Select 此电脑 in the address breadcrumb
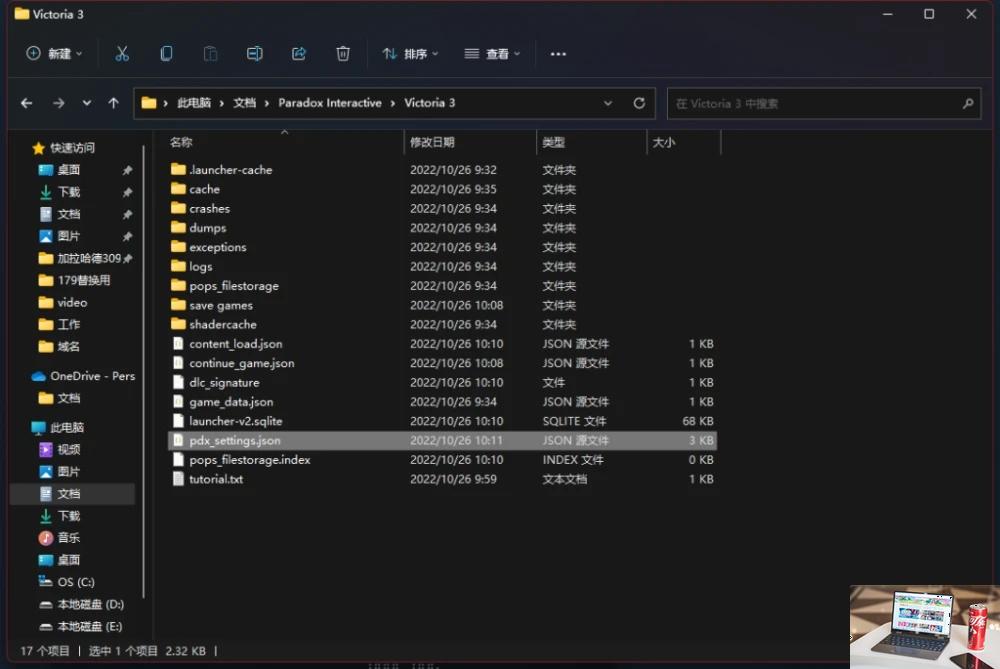 194,103
